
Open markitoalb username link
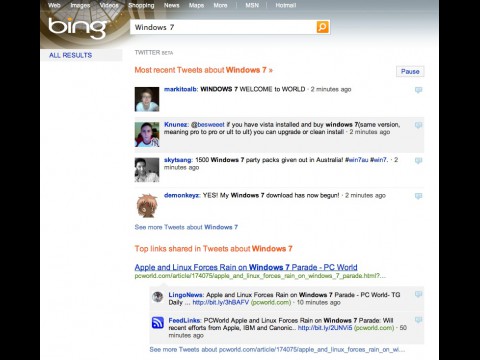coord(181,89)
